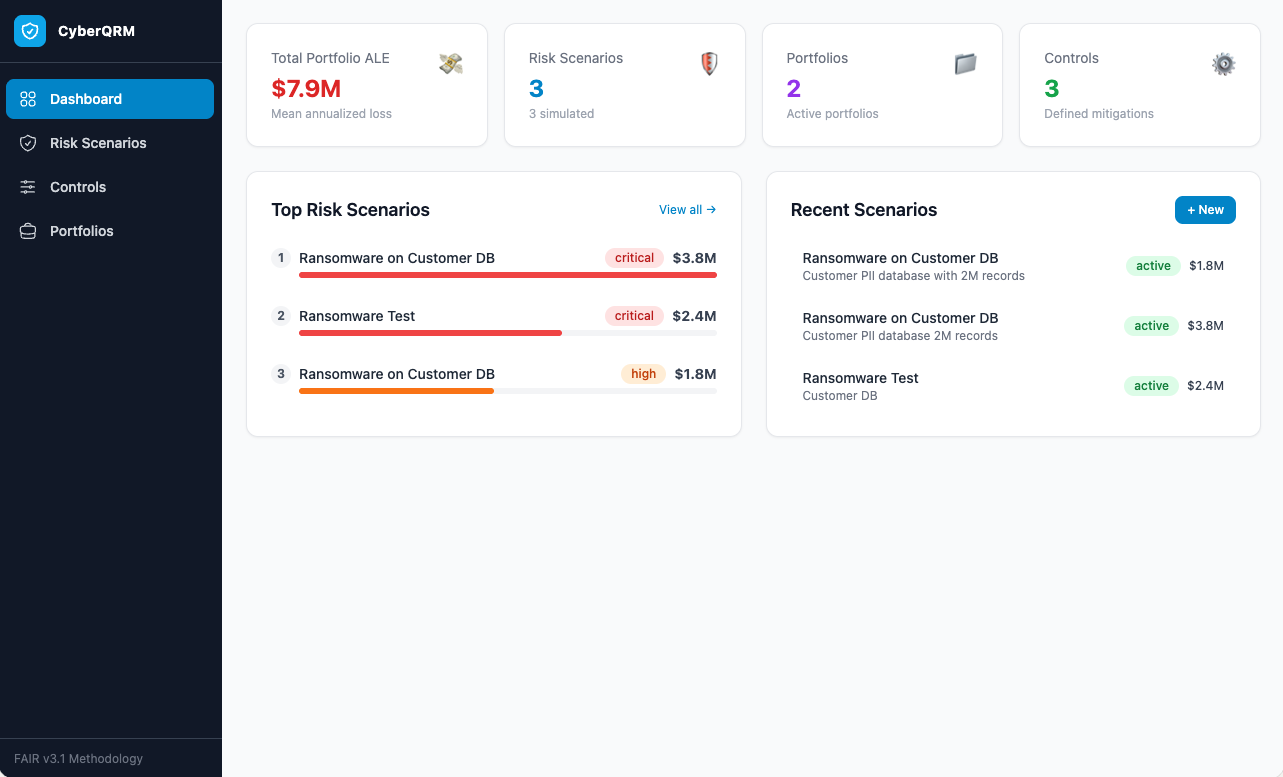The image size is (1283, 777).
Task: Click the active badge for the $3.8M scenario
Action: [x=1151, y=326]
